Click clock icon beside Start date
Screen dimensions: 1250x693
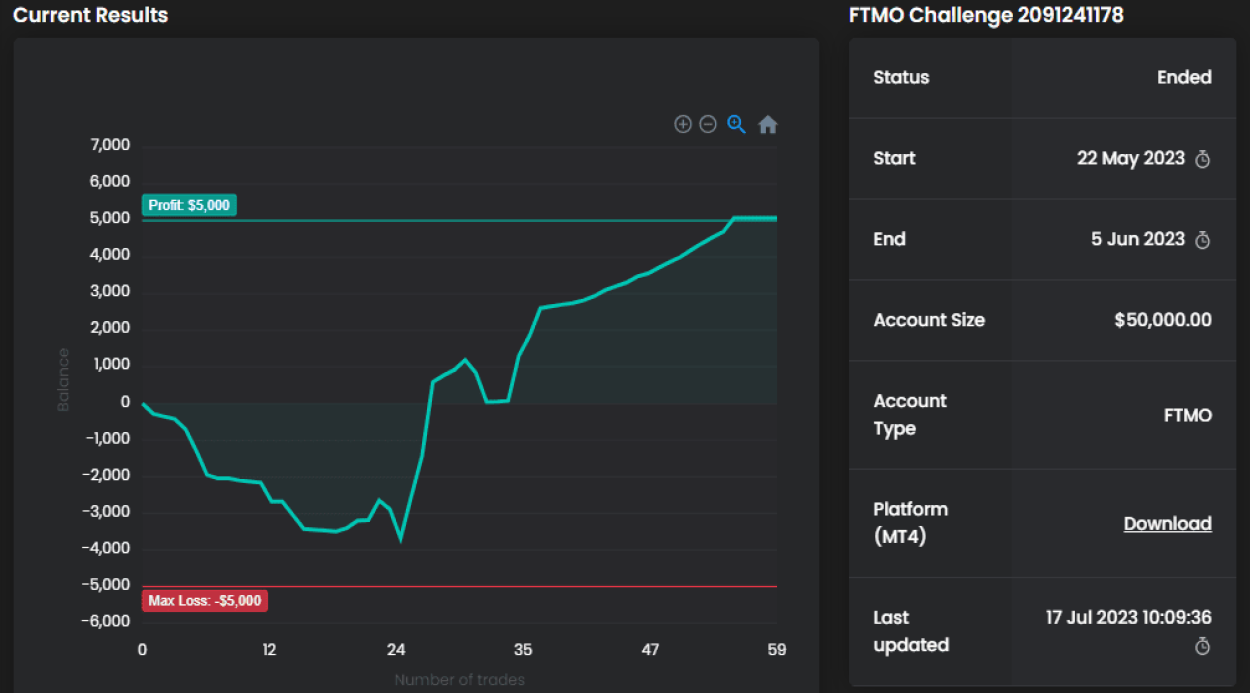(1203, 159)
